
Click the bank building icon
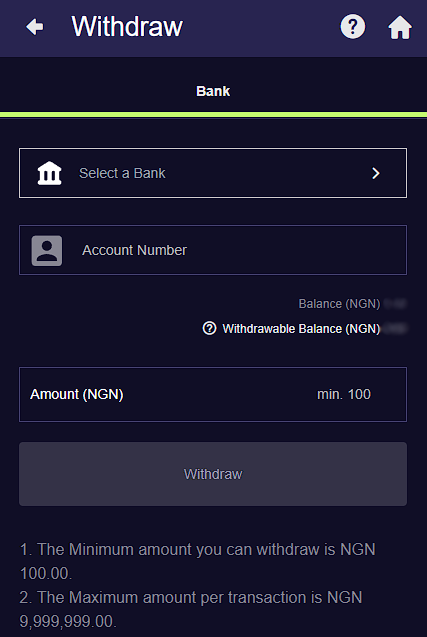tap(50, 173)
